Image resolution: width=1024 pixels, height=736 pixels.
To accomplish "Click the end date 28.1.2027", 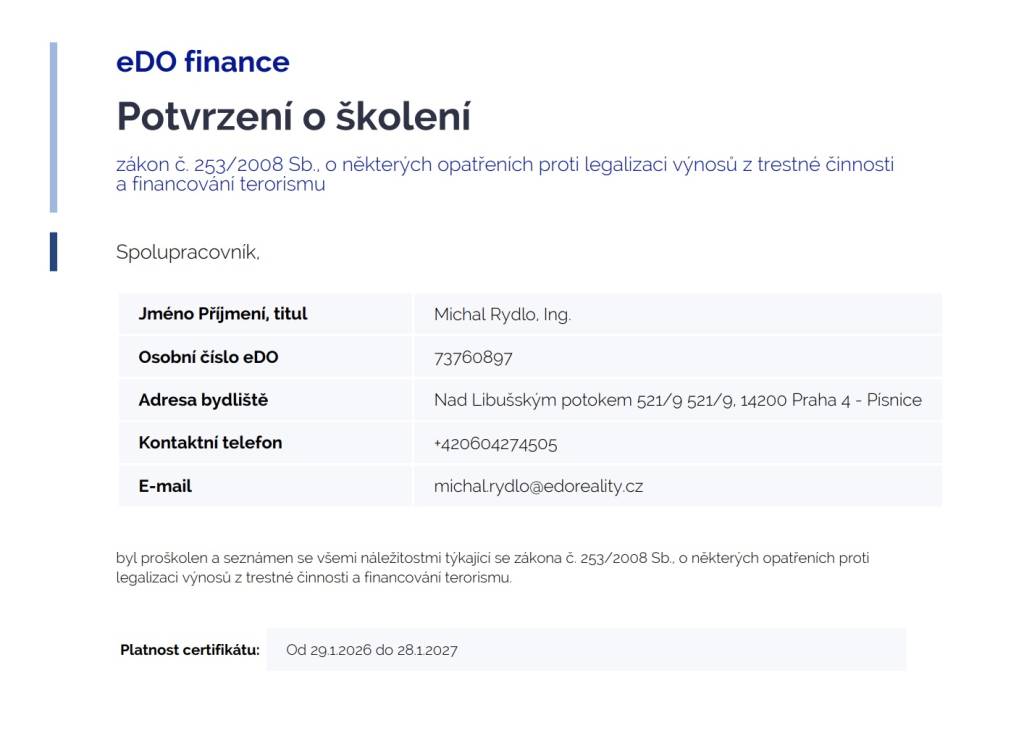I will [x=427, y=650].
